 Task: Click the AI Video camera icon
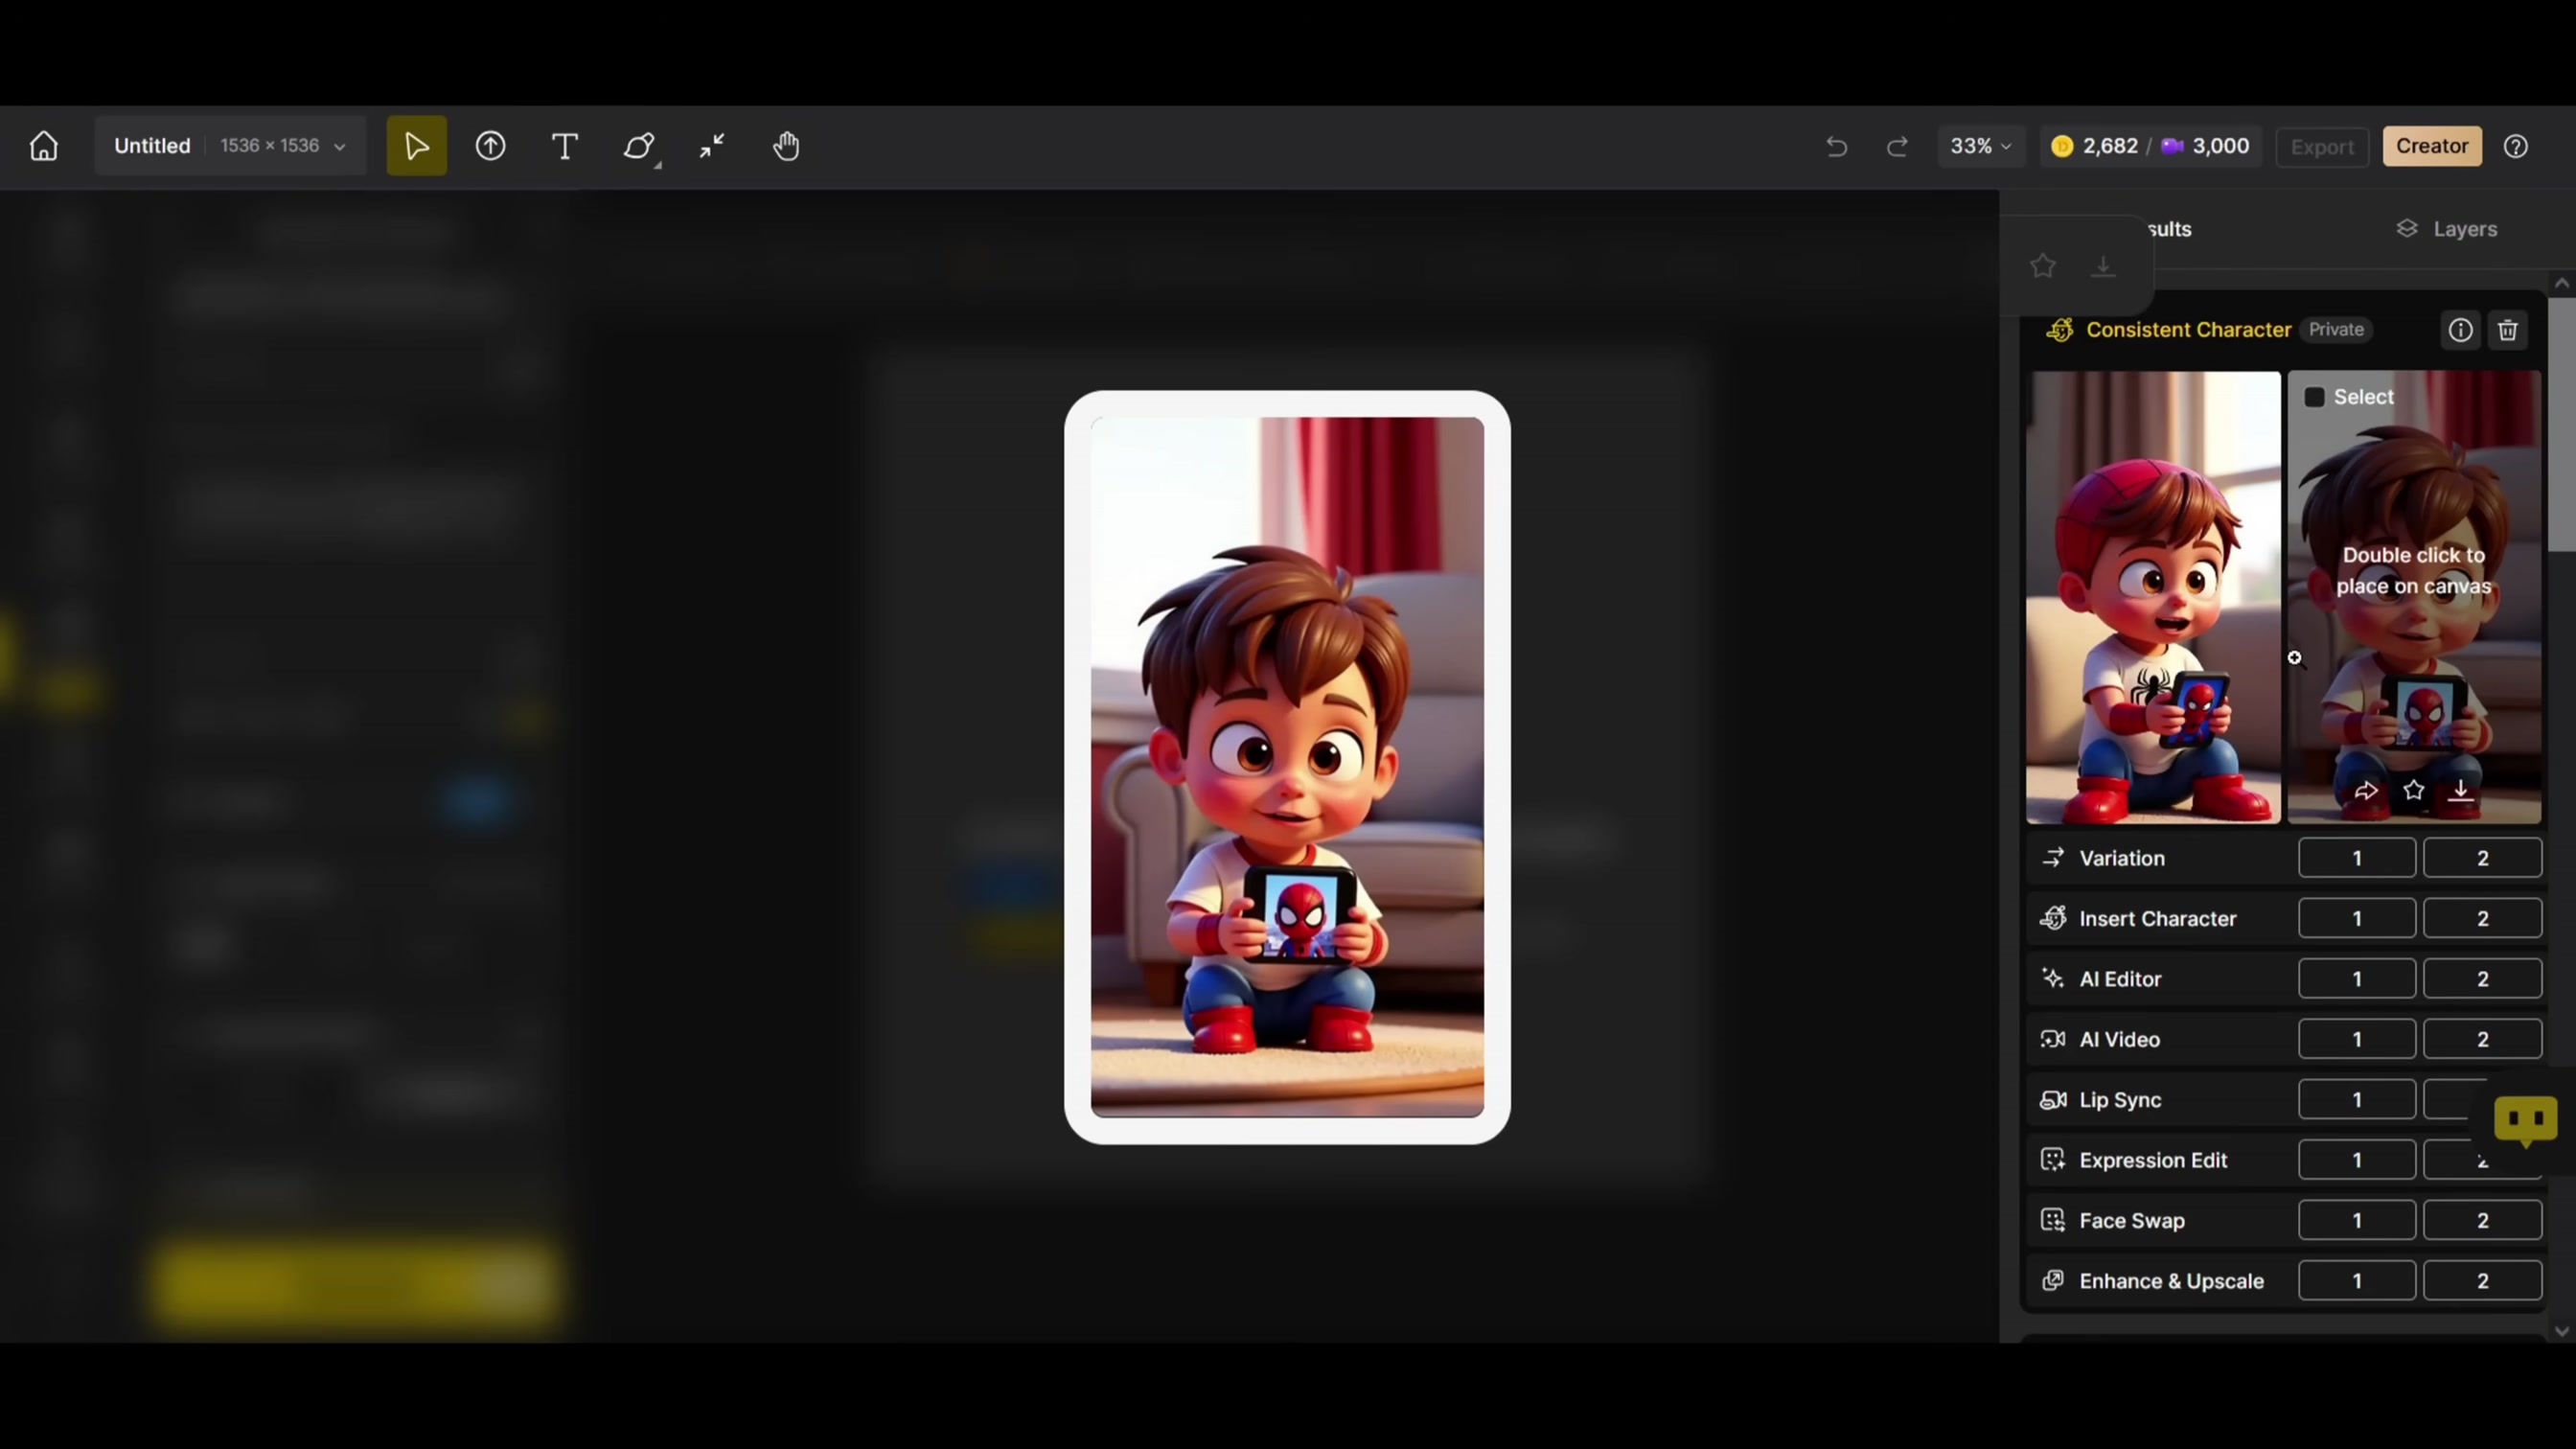2053,1039
